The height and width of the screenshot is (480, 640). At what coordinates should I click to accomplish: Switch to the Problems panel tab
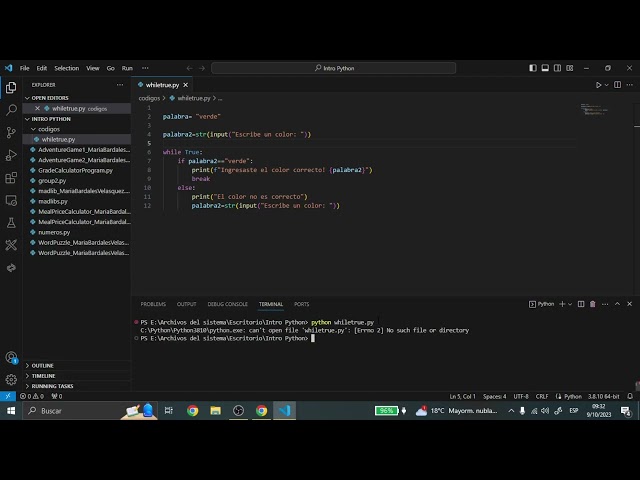coord(153,304)
